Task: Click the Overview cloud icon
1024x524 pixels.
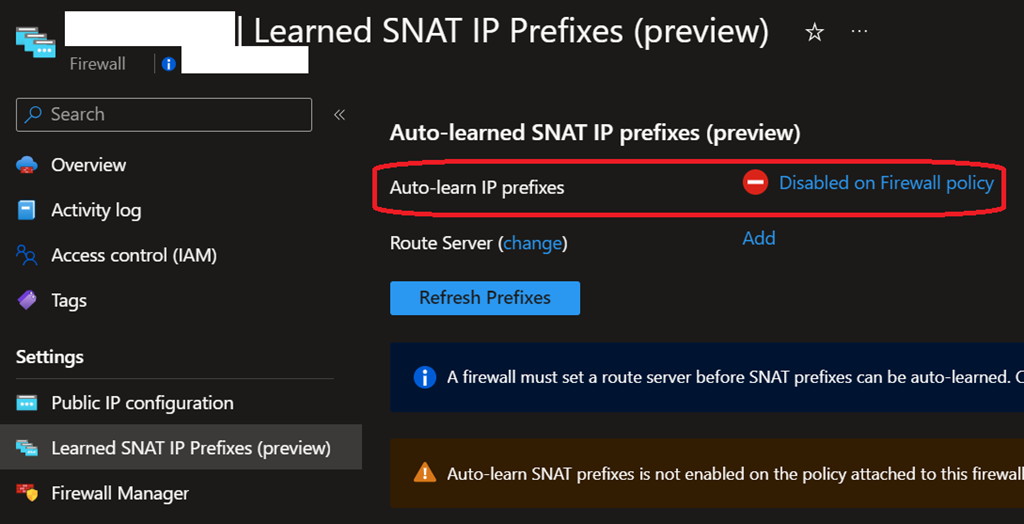Action: click(27, 165)
